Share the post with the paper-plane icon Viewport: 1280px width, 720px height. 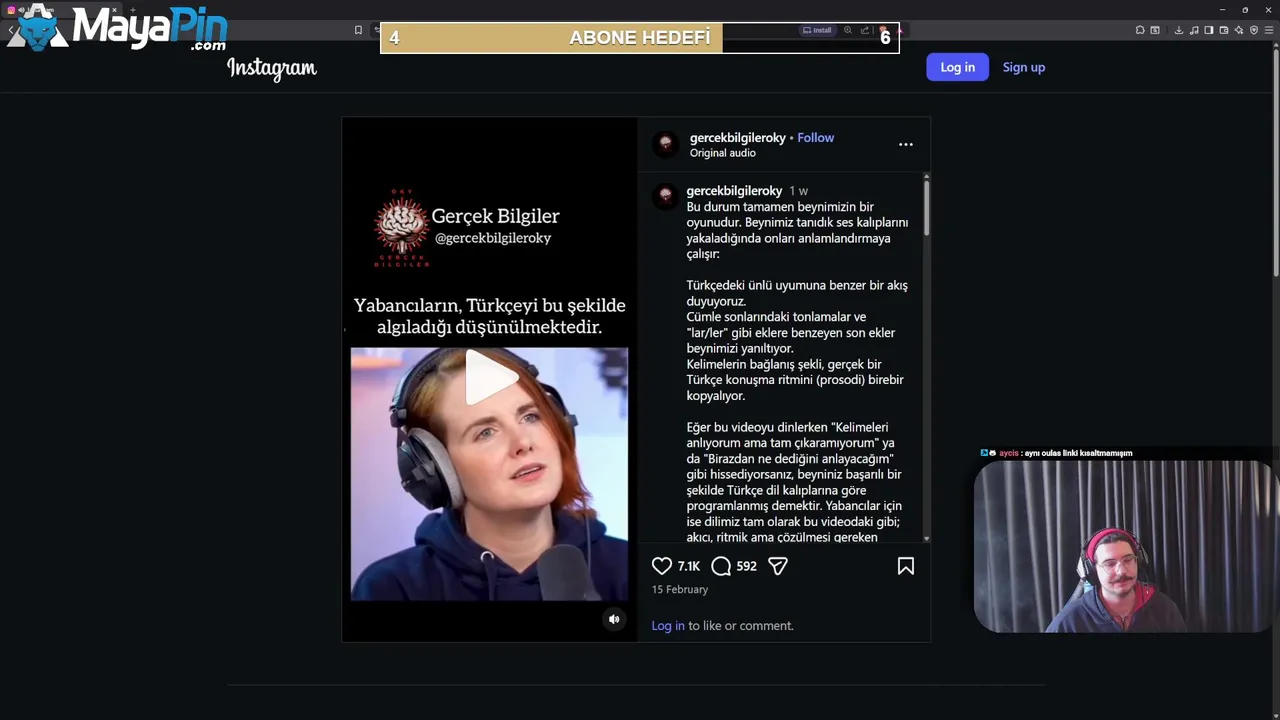click(x=778, y=566)
